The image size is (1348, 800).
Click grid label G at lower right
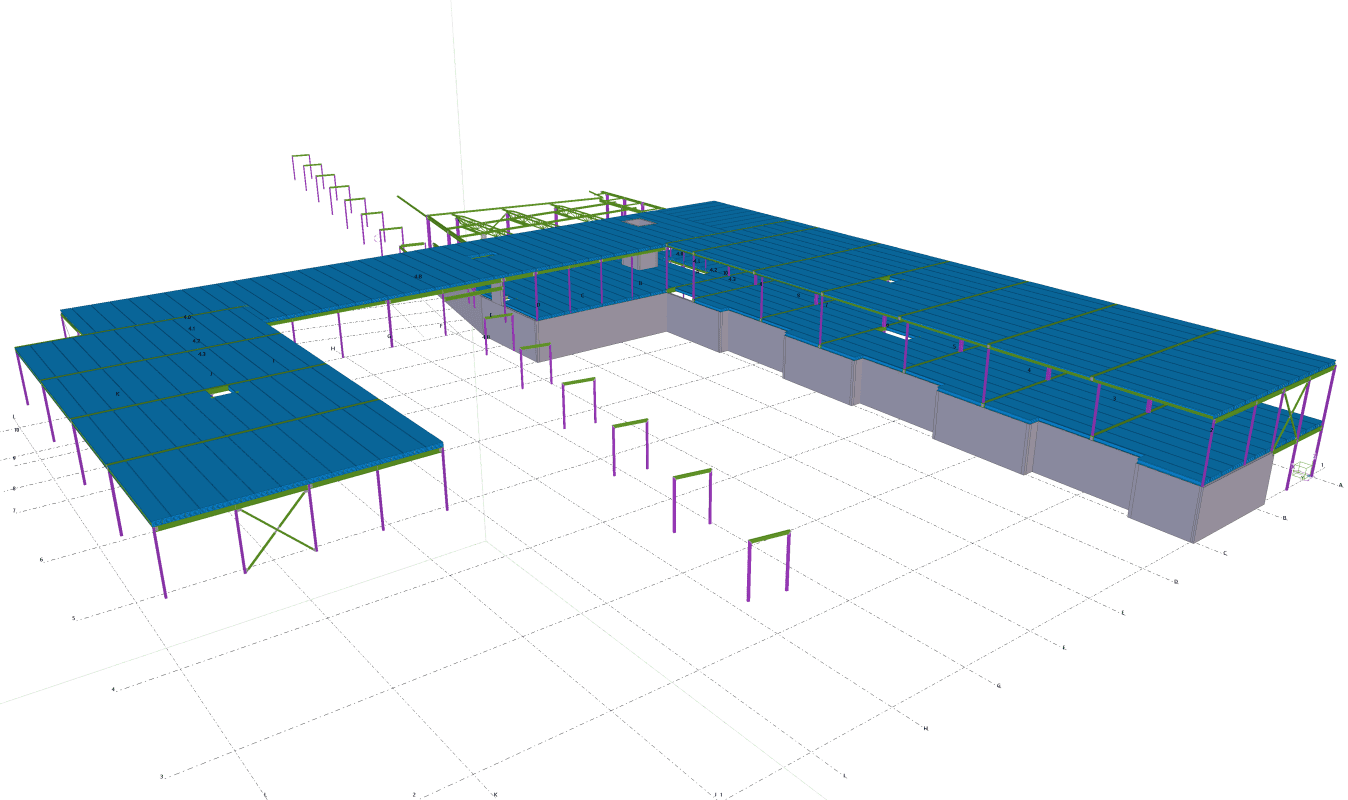point(999,685)
